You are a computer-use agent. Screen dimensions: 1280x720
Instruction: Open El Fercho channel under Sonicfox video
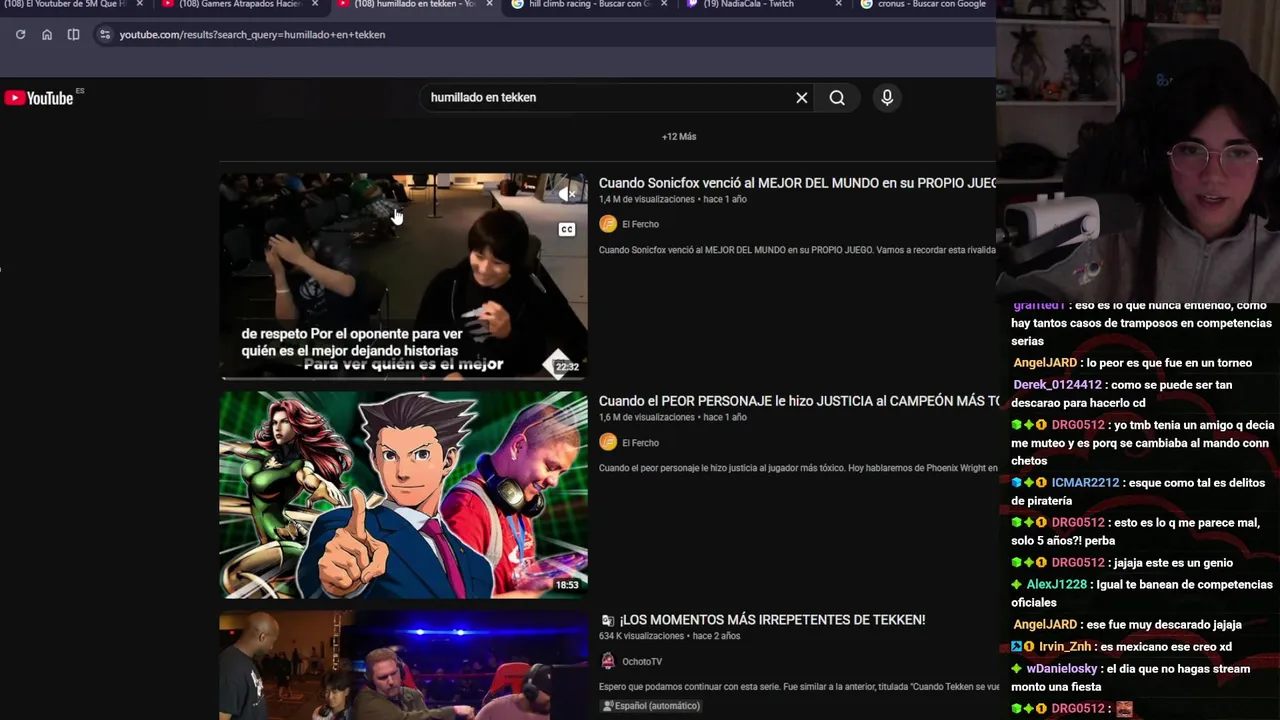640,224
